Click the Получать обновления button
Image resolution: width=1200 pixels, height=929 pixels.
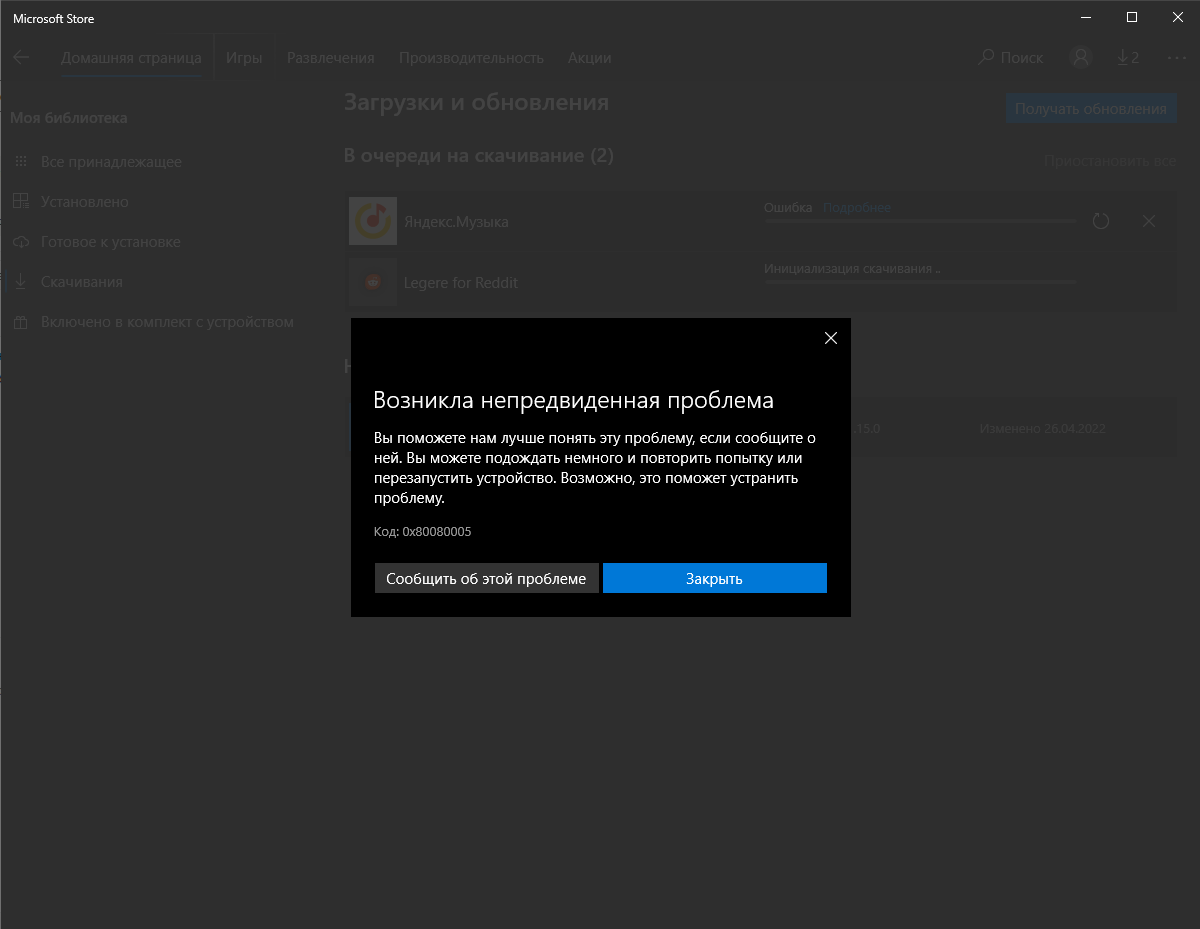tap(1091, 109)
